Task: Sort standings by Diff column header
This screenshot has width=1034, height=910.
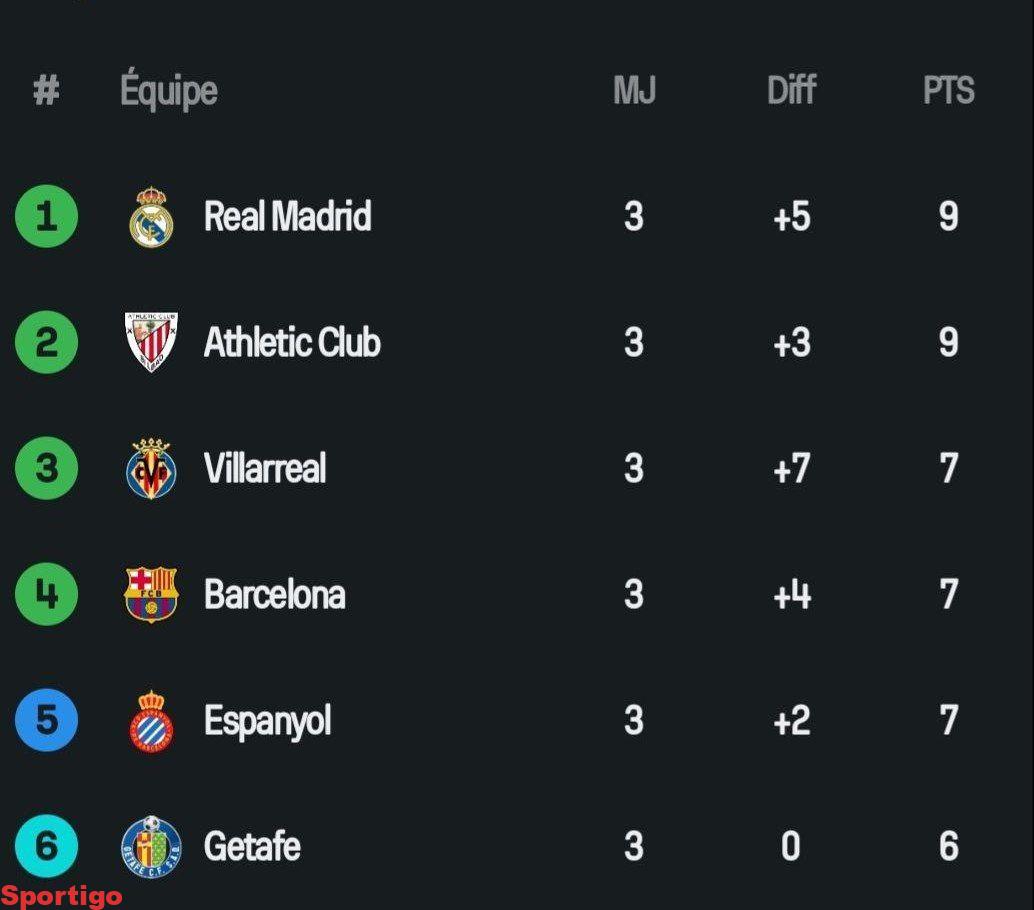Action: (791, 91)
